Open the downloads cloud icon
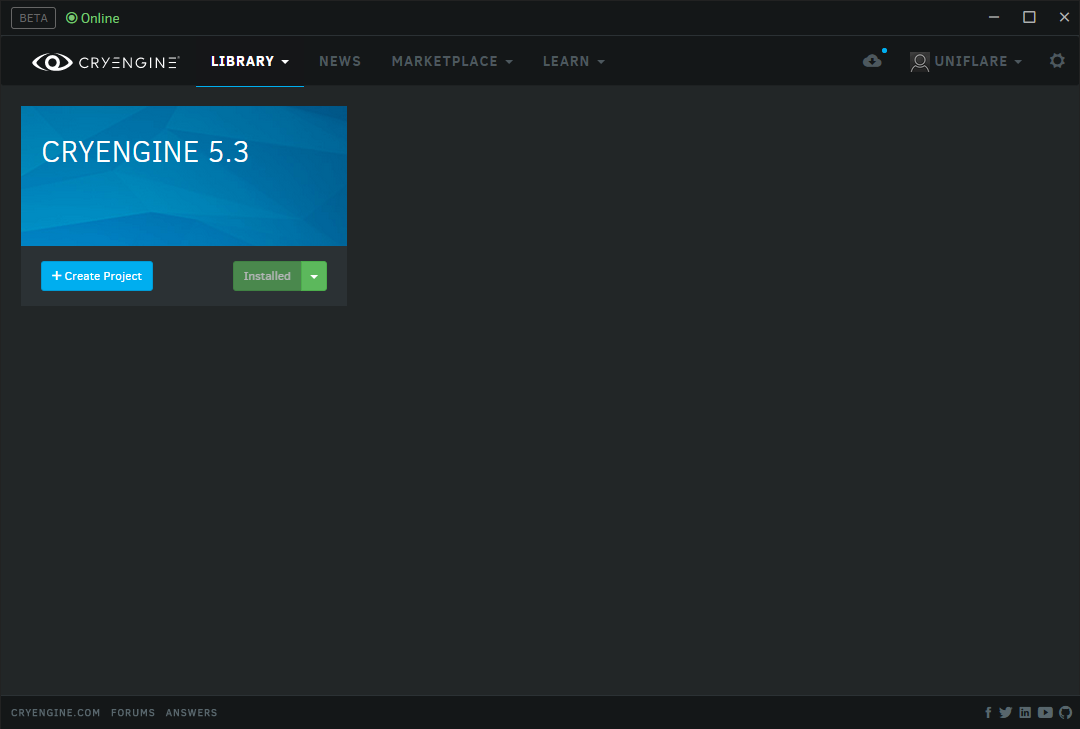The image size is (1080, 729). click(x=872, y=61)
